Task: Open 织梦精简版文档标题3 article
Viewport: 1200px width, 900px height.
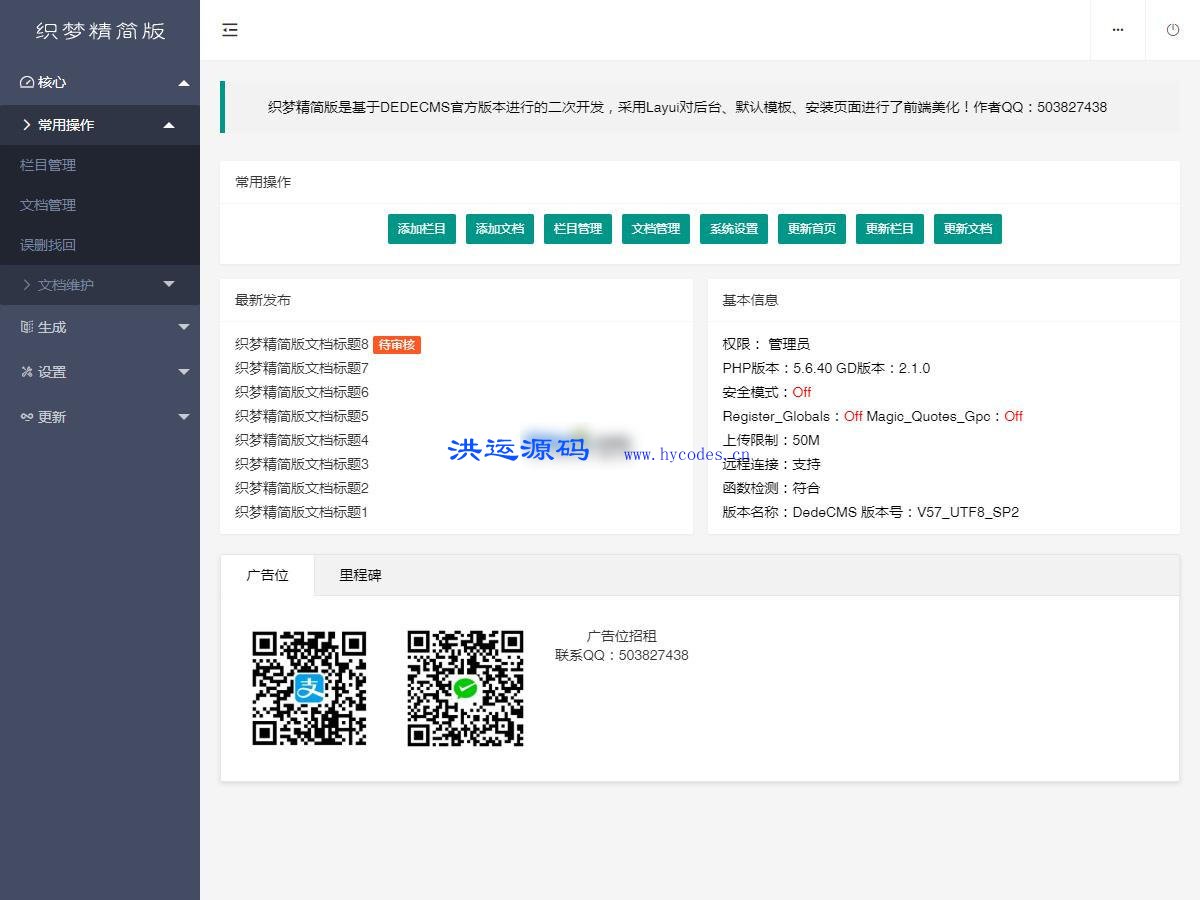Action: (x=302, y=464)
